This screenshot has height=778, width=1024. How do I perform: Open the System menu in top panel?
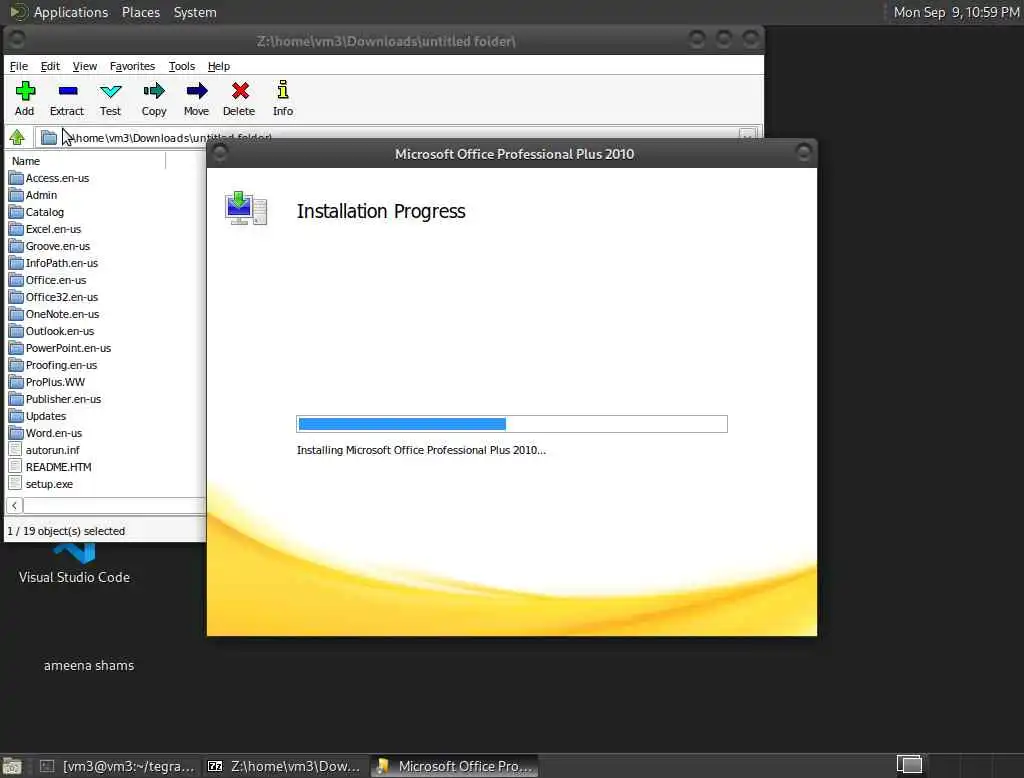[x=195, y=12]
